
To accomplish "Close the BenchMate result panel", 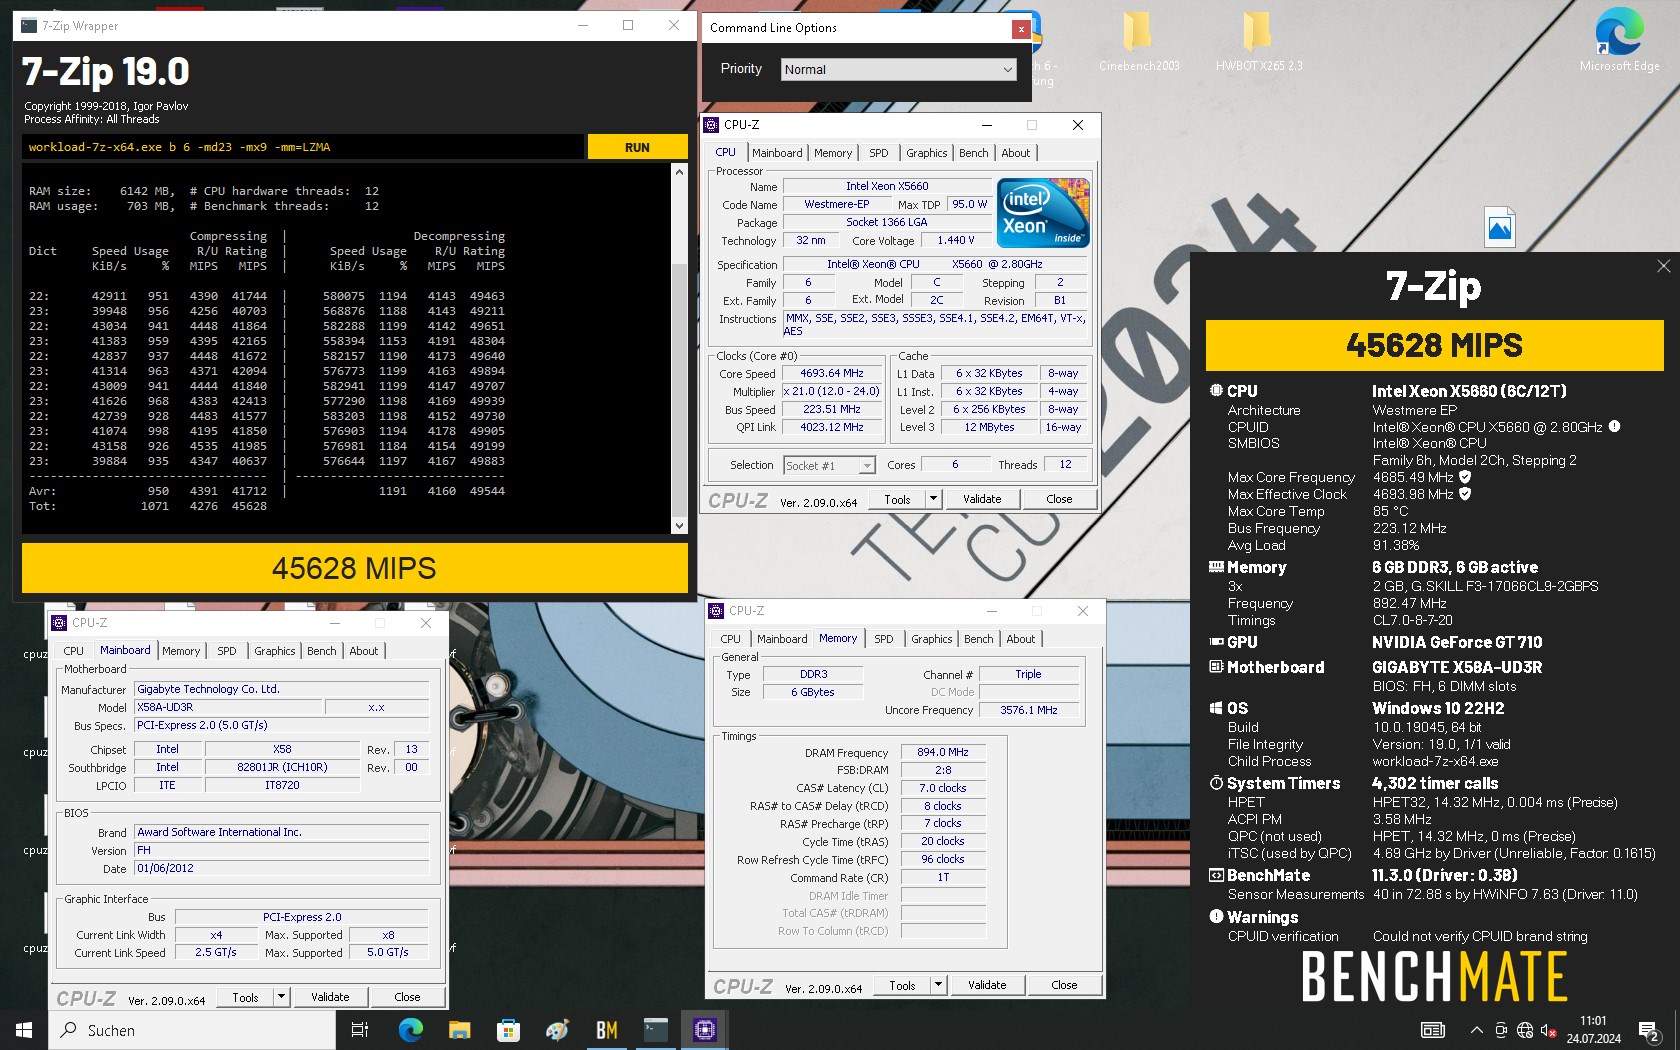I will pos(1663,266).
